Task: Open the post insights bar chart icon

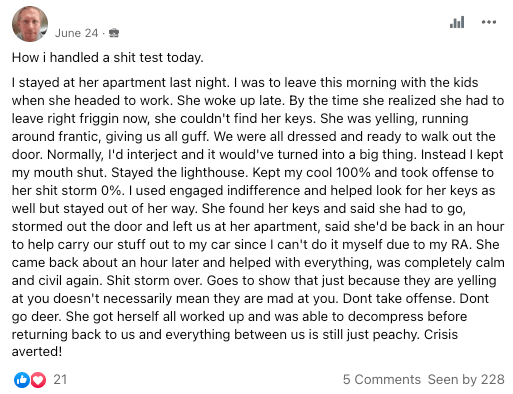Action: click(457, 22)
